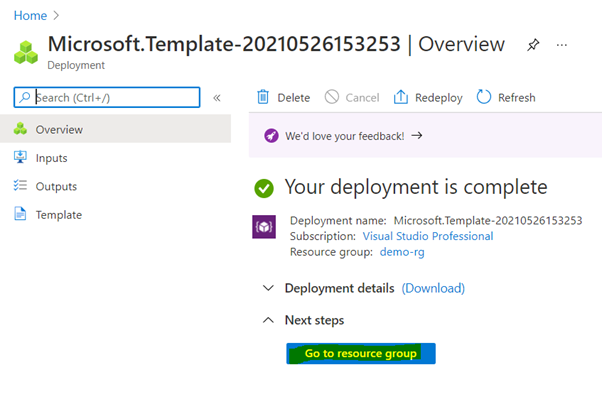Click 'Your deployment is complete' heading
The image size is (602, 404).
point(416,187)
